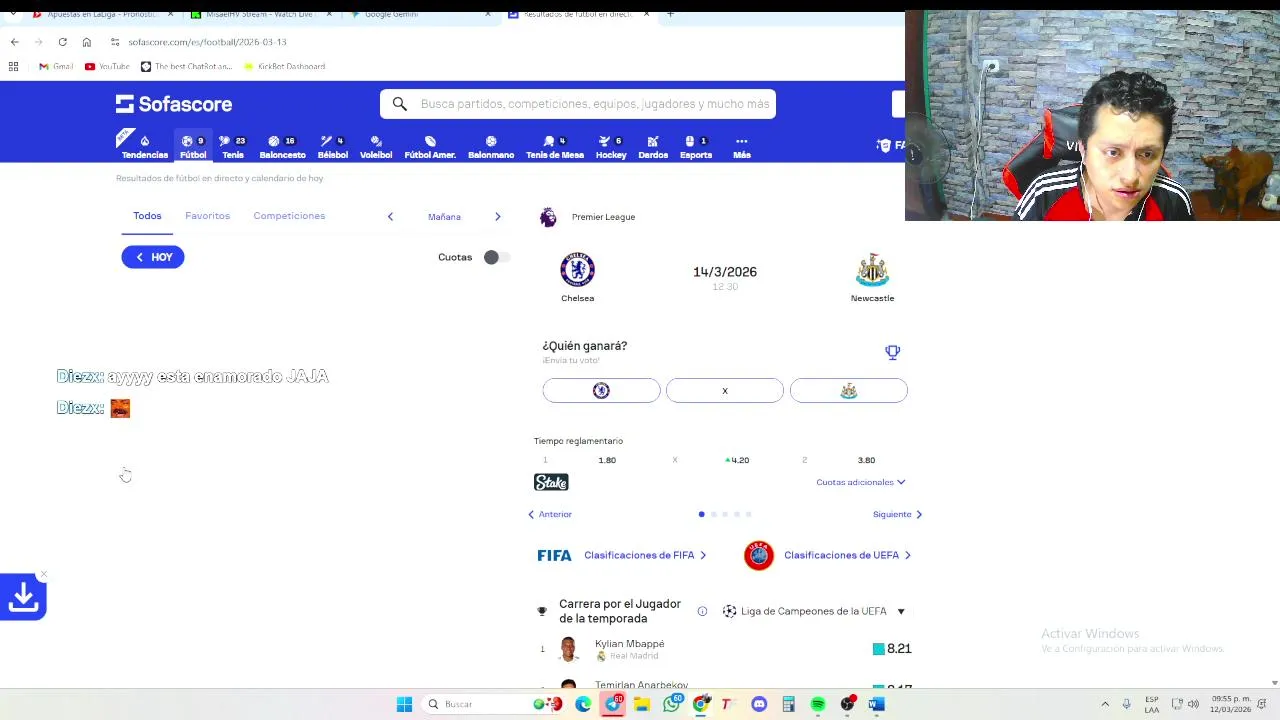Image resolution: width=1280 pixels, height=720 pixels.
Task: Select the Competiciones tab
Action: (x=289, y=216)
